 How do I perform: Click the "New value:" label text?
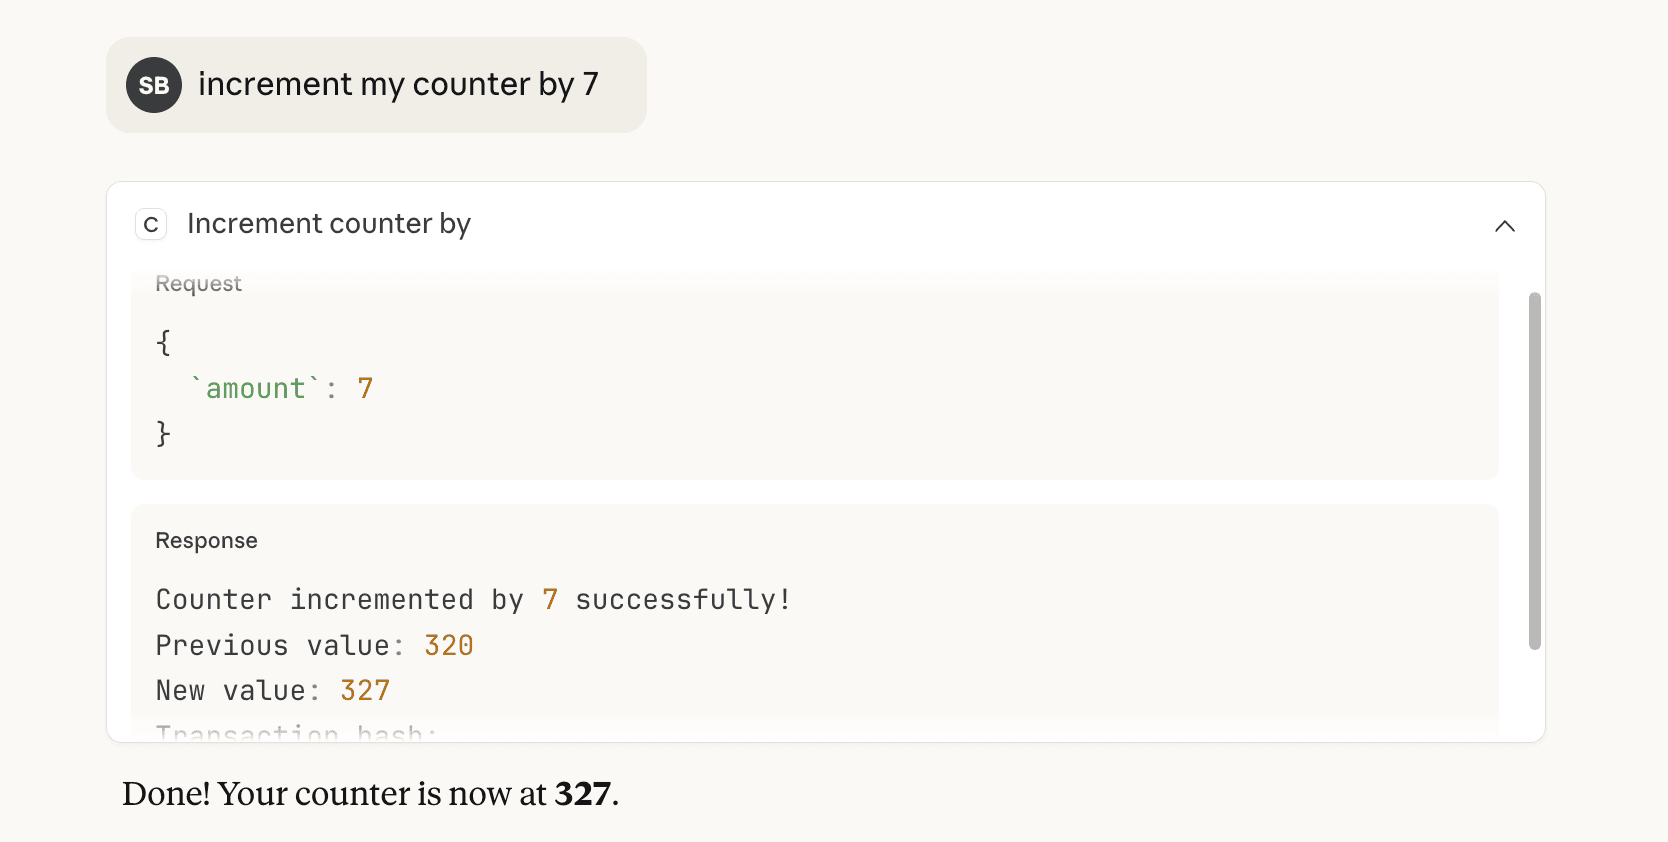tap(237, 691)
